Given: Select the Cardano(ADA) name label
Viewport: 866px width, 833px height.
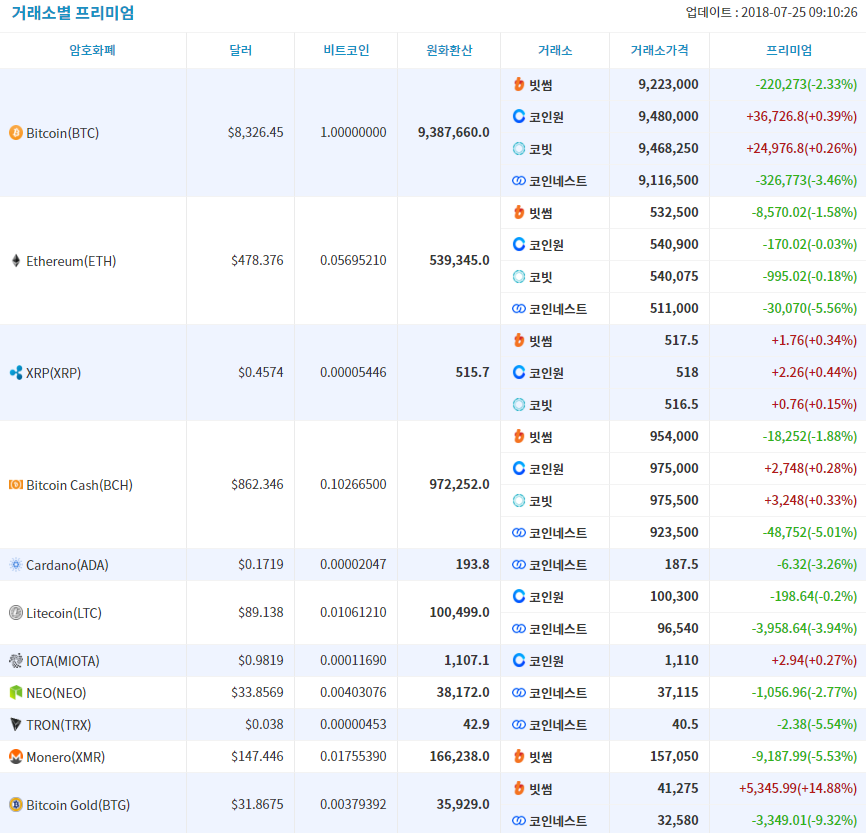Looking at the screenshot, I should coord(67,565).
